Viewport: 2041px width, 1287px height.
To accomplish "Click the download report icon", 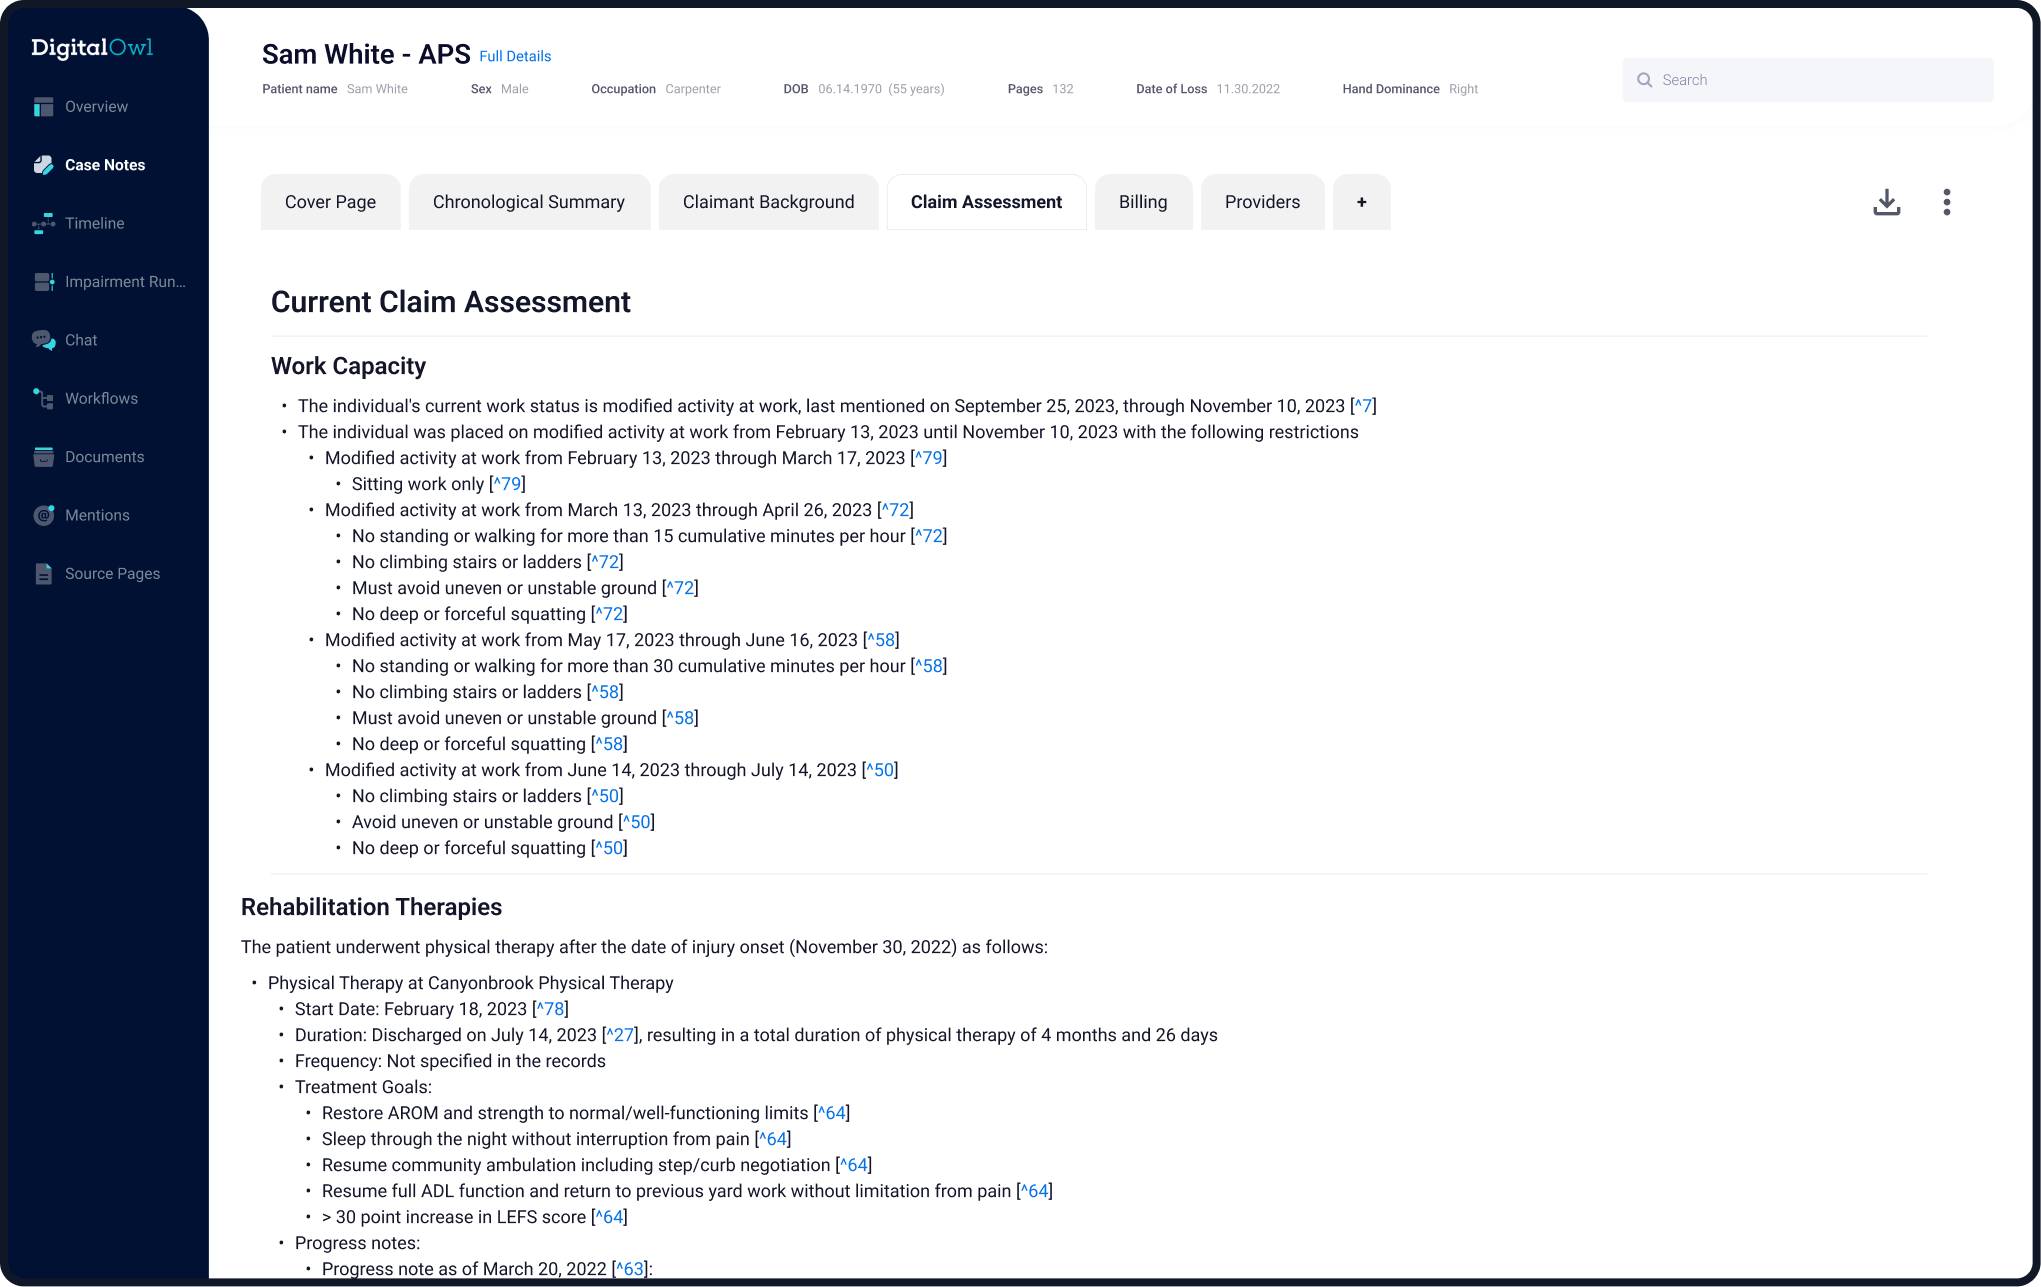I will click(x=1886, y=202).
